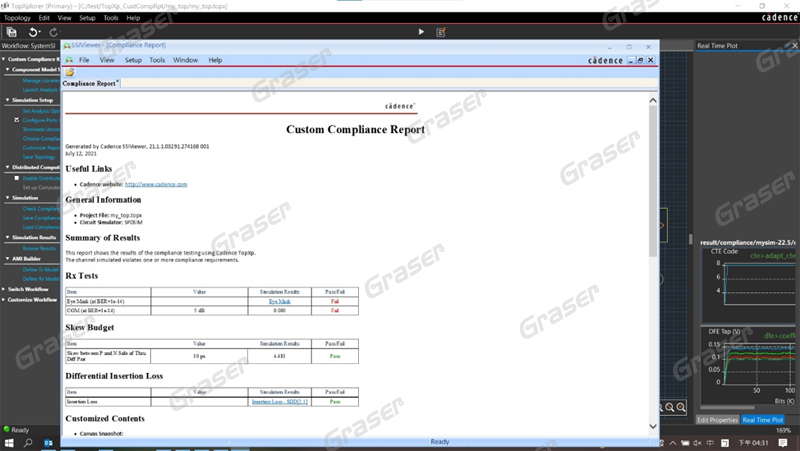Open the Windows notification center
800x451 pixels.
point(783,443)
